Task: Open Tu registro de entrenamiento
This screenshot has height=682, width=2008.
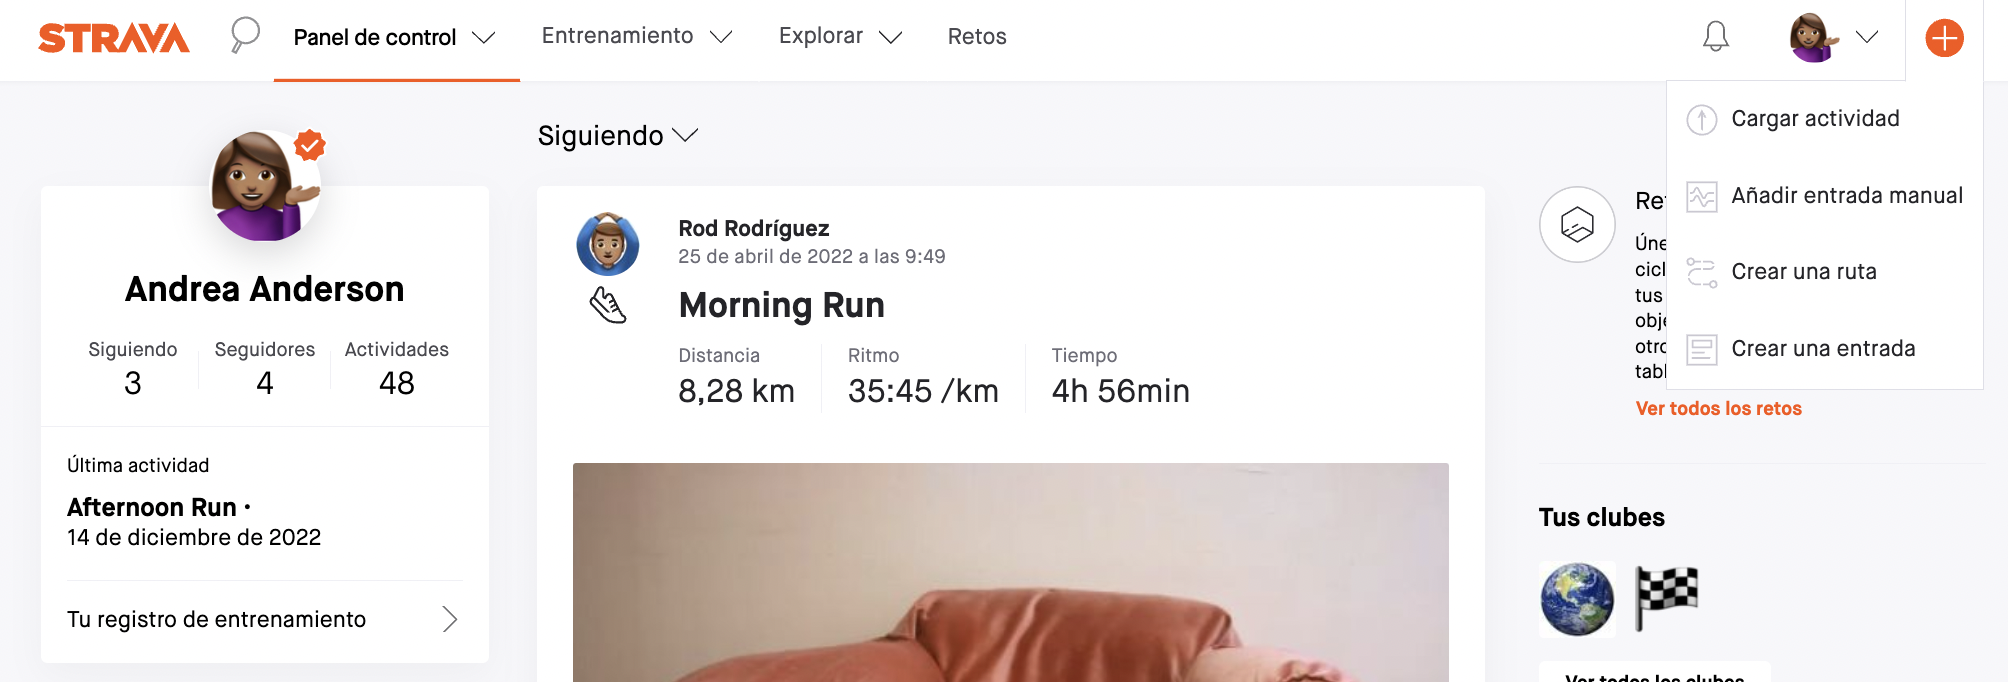Action: (x=264, y=620)
